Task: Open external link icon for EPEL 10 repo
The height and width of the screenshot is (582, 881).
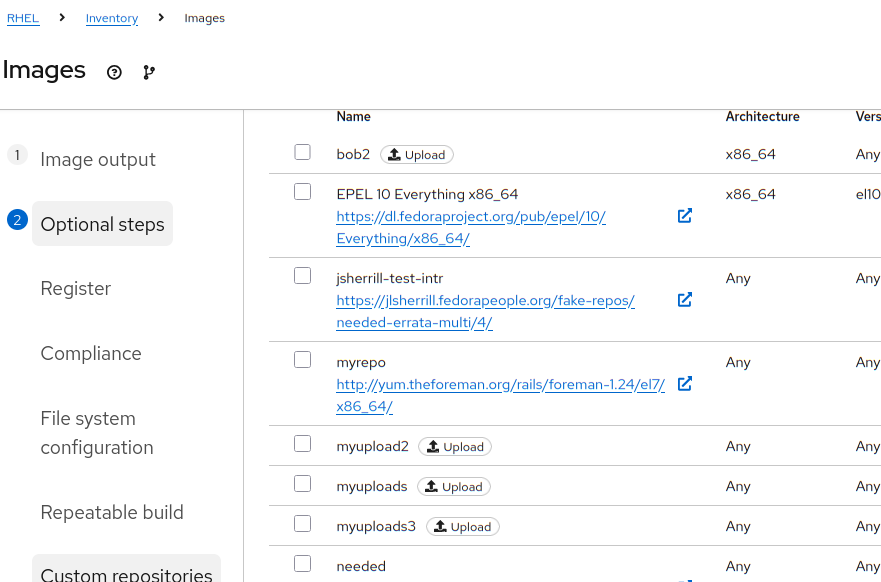Action: pyautogui.click(x=685, y=215)
